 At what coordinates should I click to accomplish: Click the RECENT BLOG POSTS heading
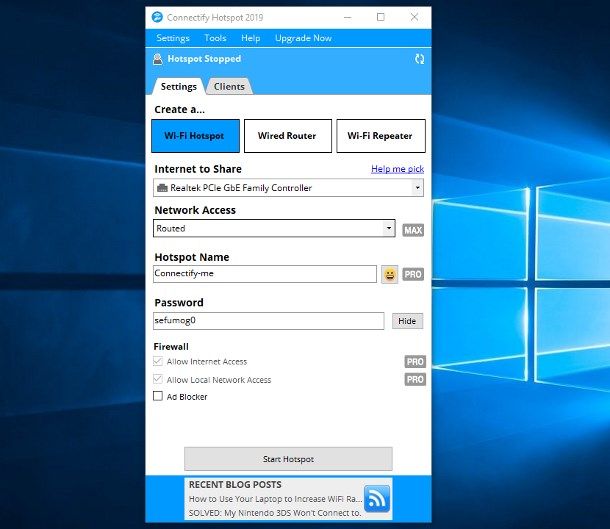pyautogui.click(x=235, y=485)
